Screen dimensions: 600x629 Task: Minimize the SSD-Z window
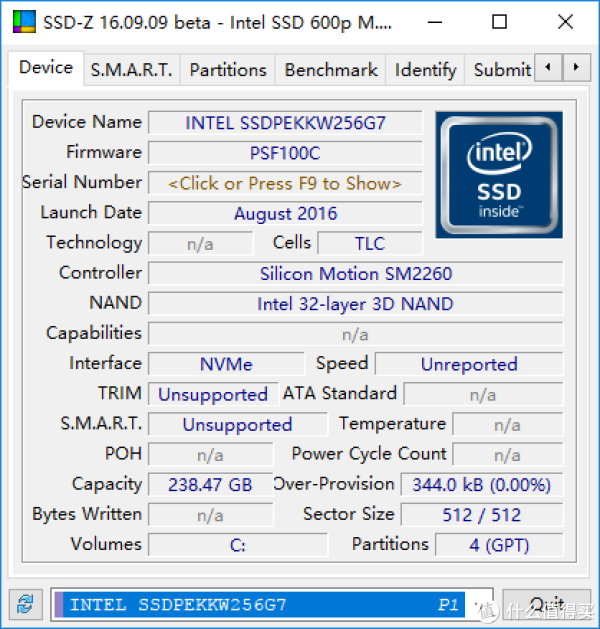click(434, 22)
